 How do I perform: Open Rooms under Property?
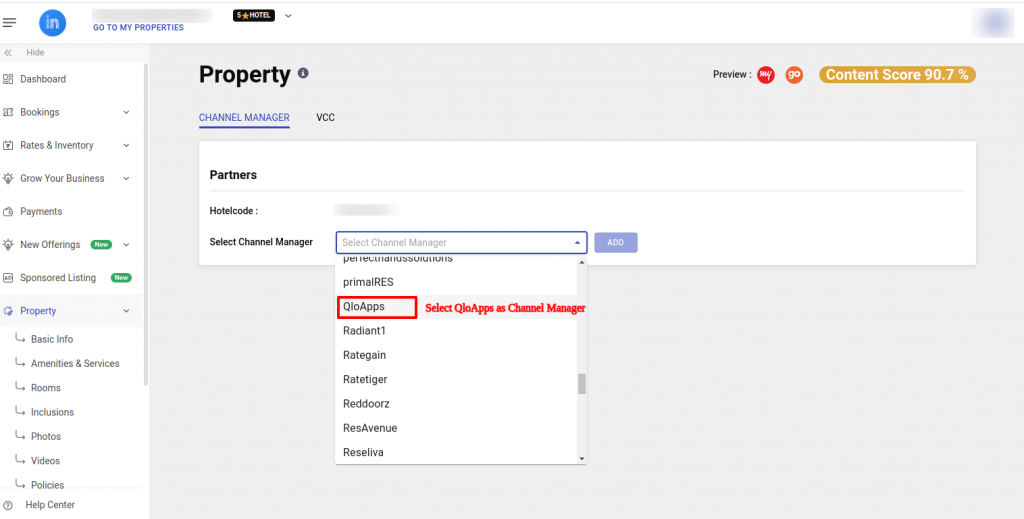46,388
